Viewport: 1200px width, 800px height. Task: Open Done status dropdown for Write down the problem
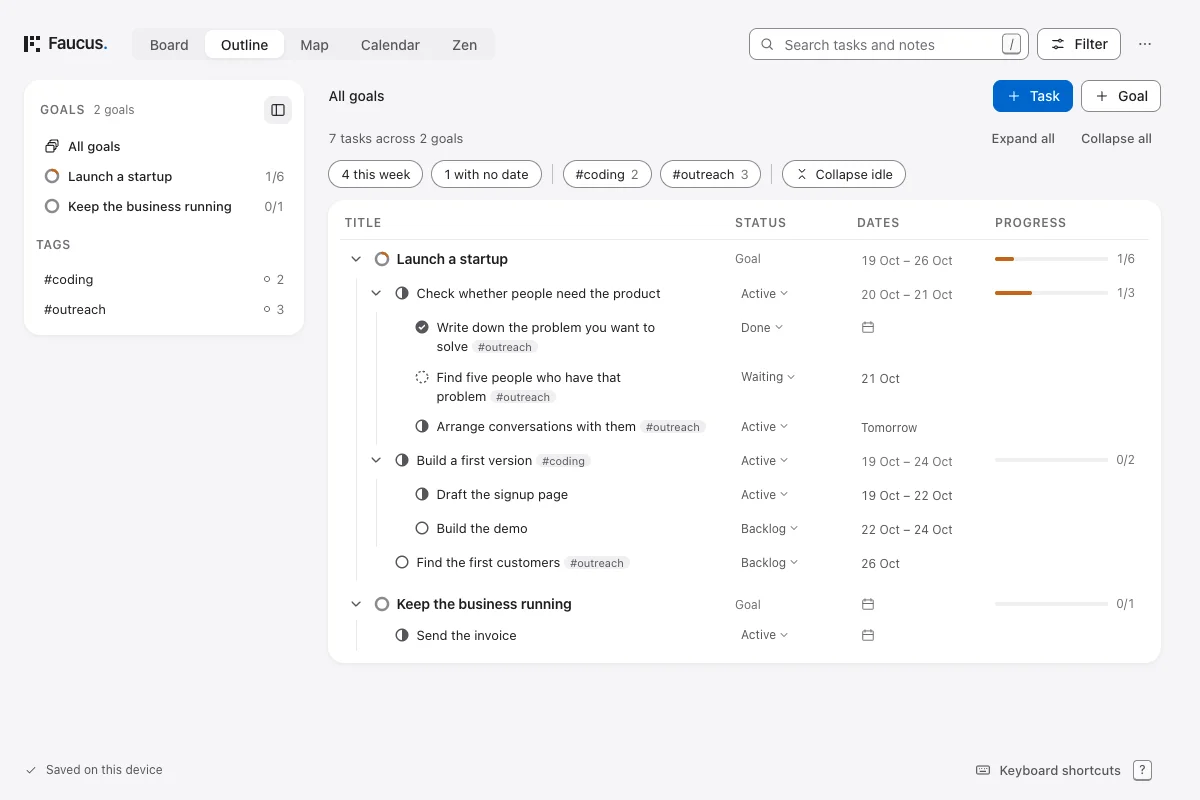tap(762, 328)
